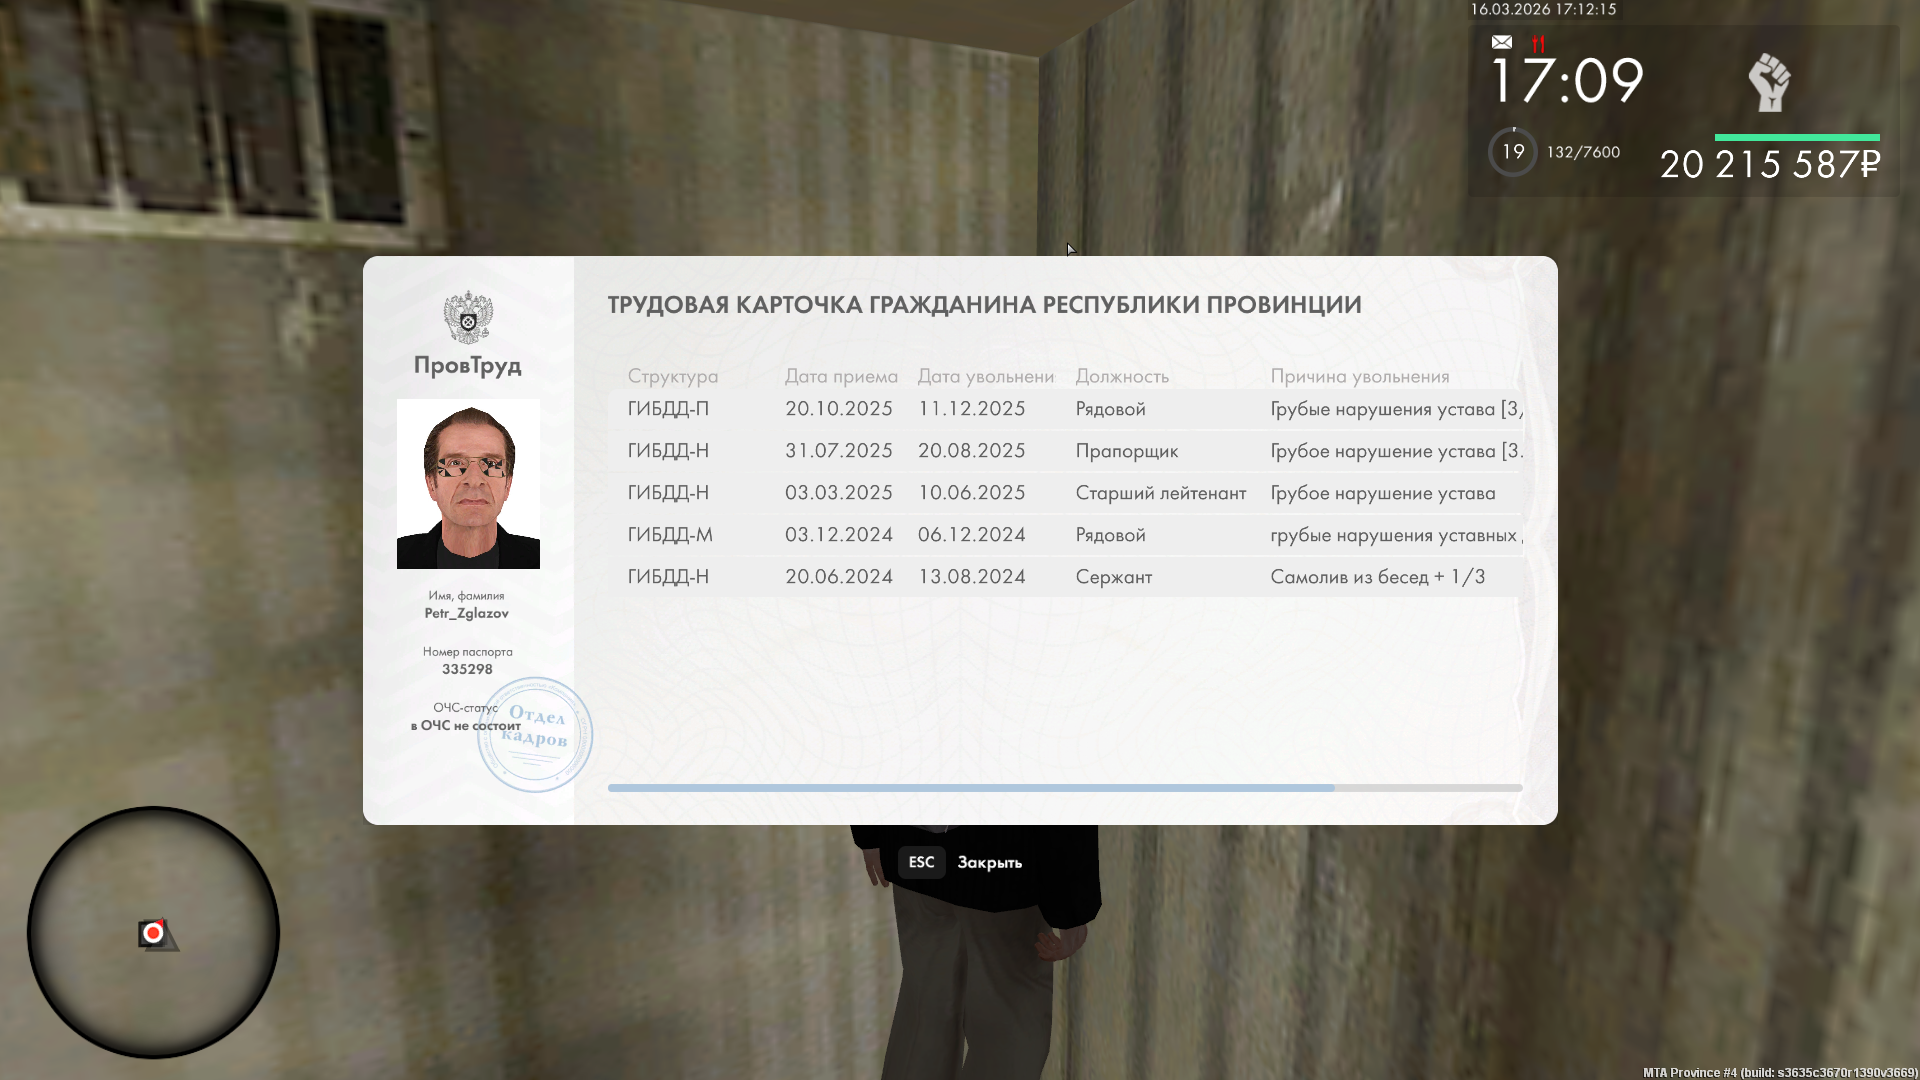Click the mail envelope icon

point(1501,42)
